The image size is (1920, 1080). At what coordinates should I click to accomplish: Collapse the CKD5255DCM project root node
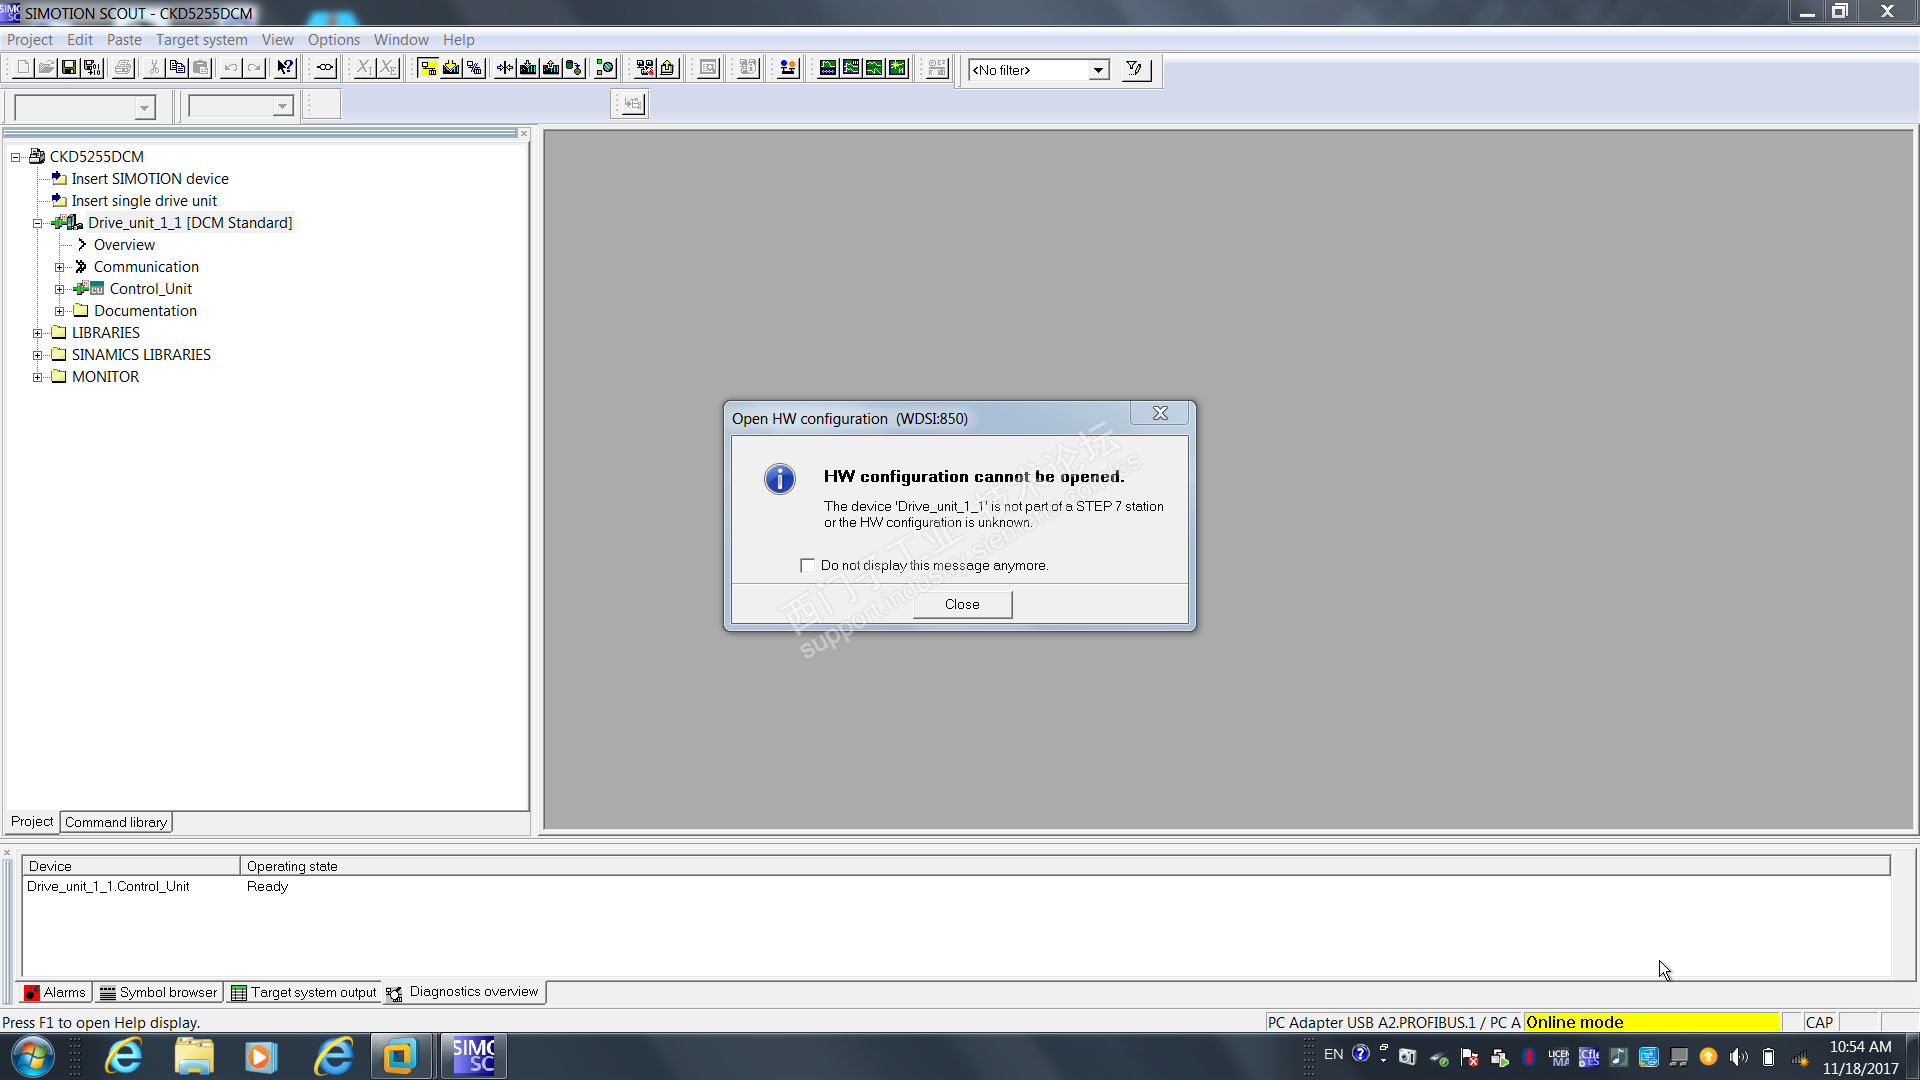tap(16, 157)
